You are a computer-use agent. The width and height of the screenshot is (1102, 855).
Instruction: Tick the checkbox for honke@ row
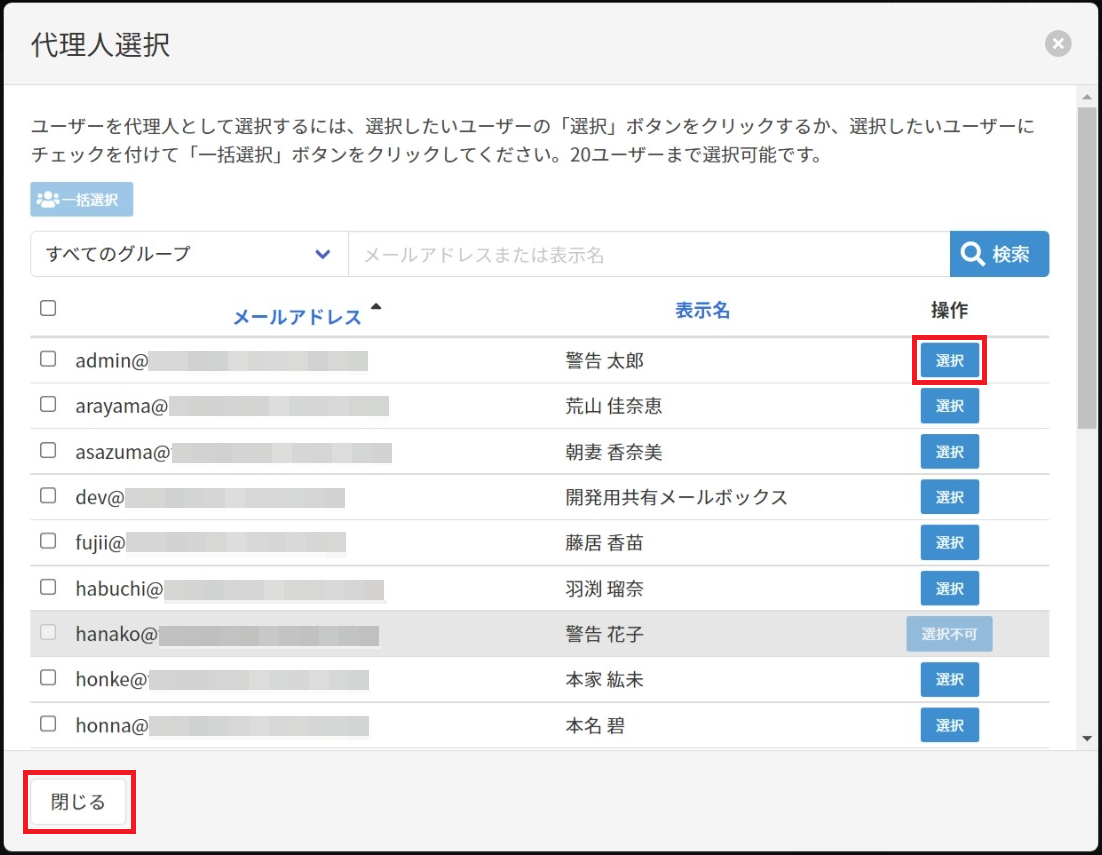(48, 679)
